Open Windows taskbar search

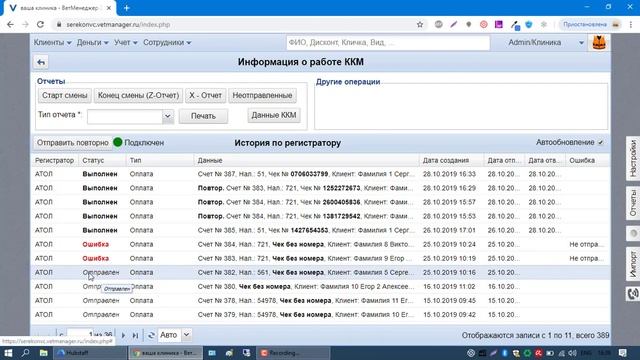tap(25, 353)
